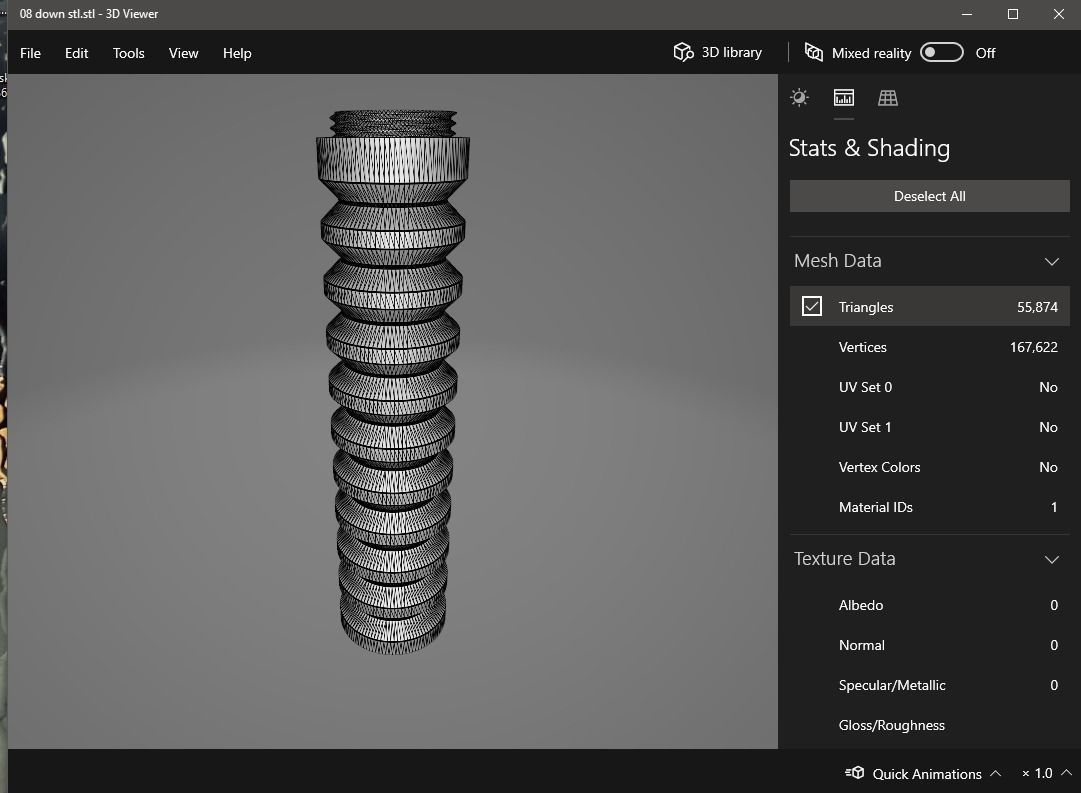Screen dimensions: 1081x793
Task: Select the Stats & Shading panel tab icon
Action: pyautogui.click(x=843, y=98)
